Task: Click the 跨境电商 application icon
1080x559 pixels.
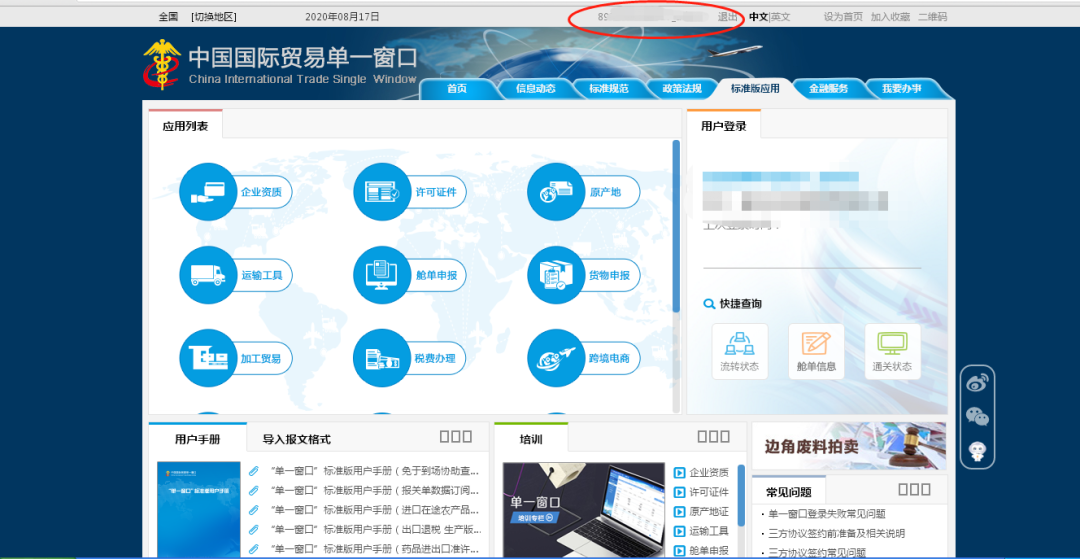Action: [x=555, y=358]
